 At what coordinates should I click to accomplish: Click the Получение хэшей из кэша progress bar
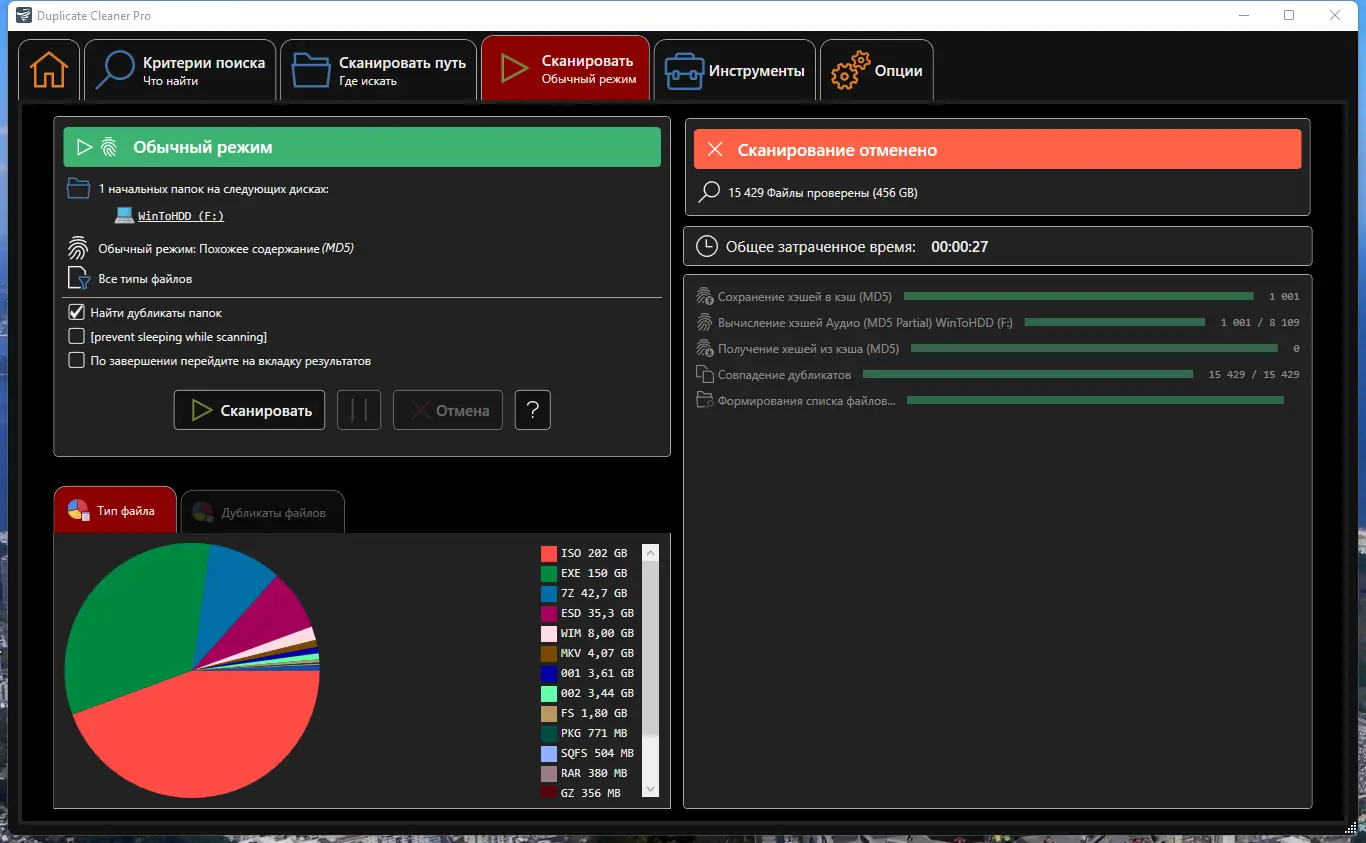[x=1094, y=348]
